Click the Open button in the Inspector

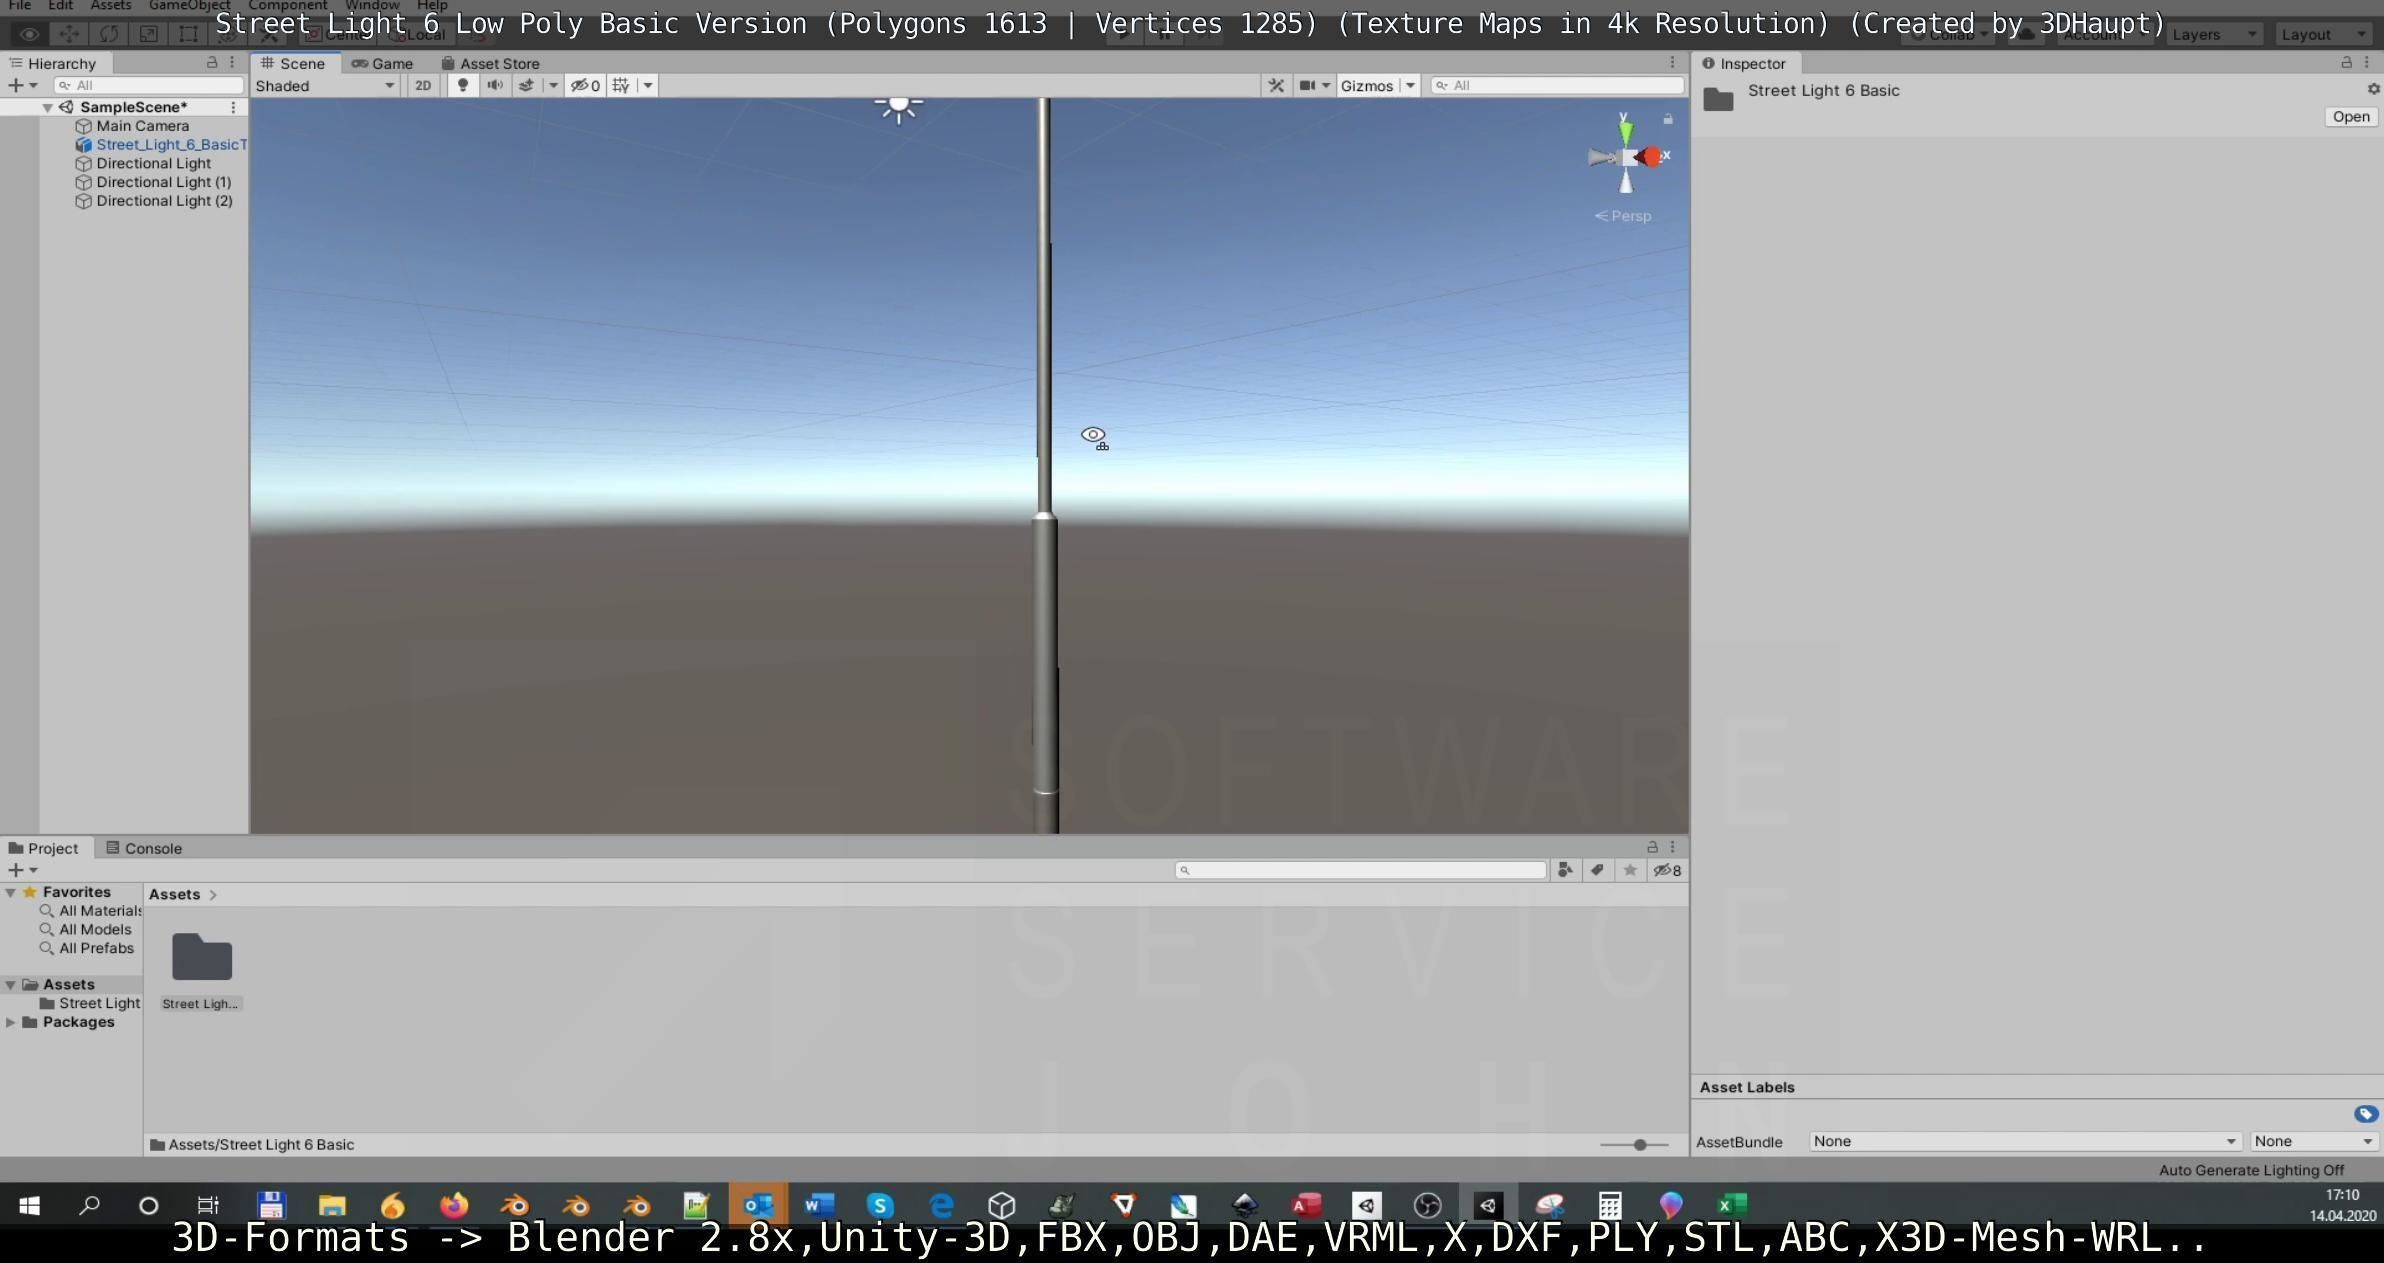[x=2351, y=117]
